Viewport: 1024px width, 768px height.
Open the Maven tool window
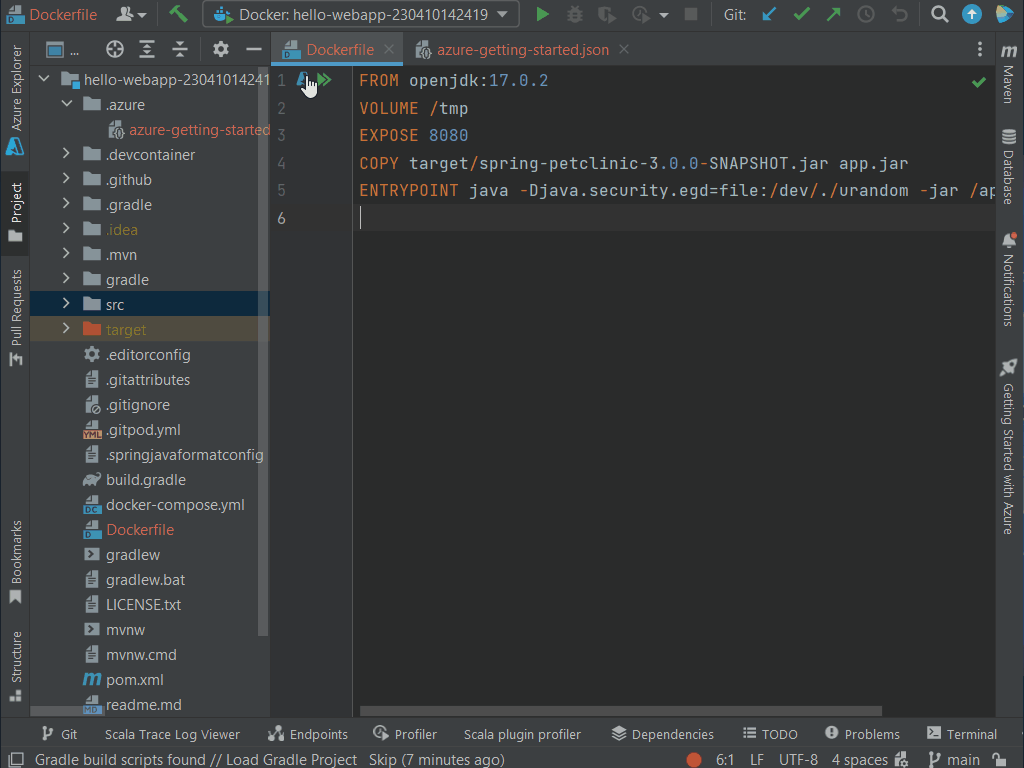1009,74
